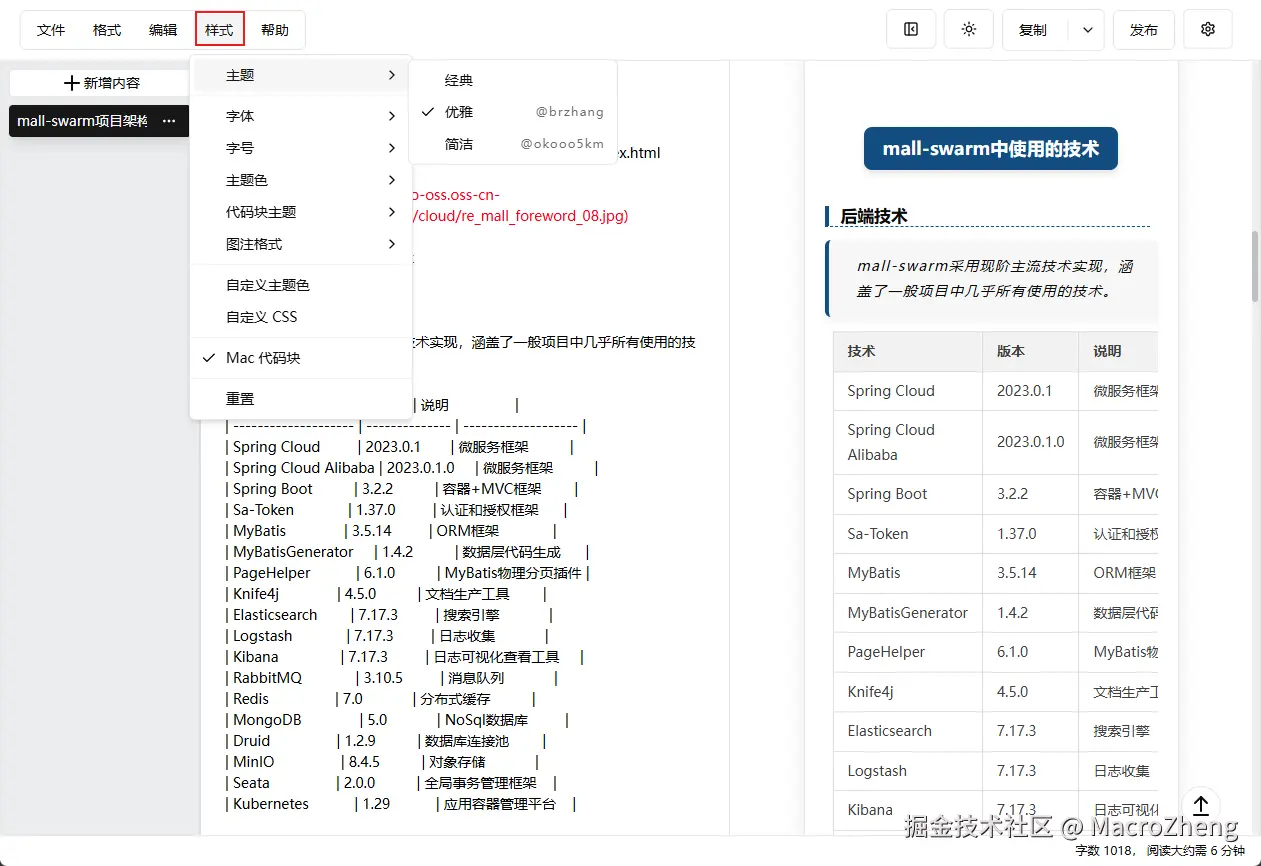Expand the 主题 submenu
The width and height of the screenshot is (1261, 866).
click(x=301, y=75)
